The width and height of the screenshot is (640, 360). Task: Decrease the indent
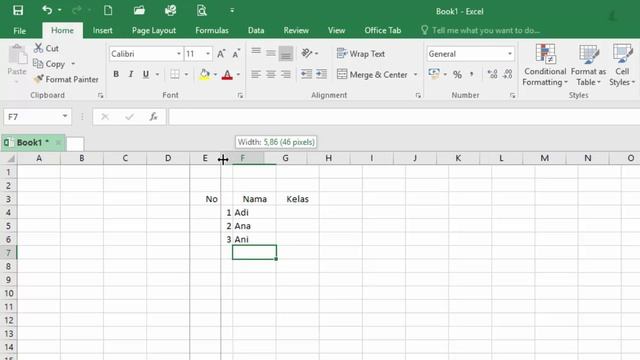tap(306, 74)
